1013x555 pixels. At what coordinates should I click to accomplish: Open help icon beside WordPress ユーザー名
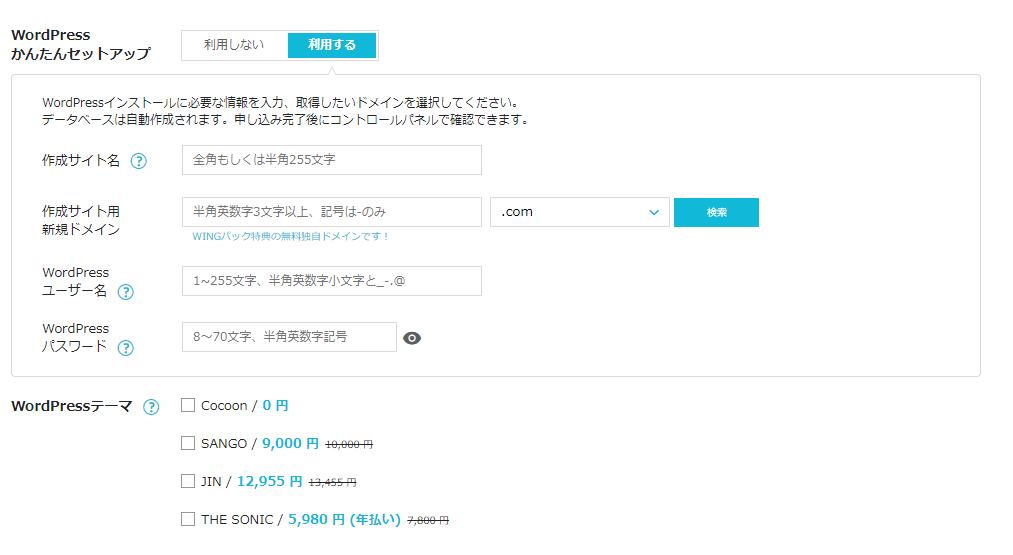(x=125, y=292)
